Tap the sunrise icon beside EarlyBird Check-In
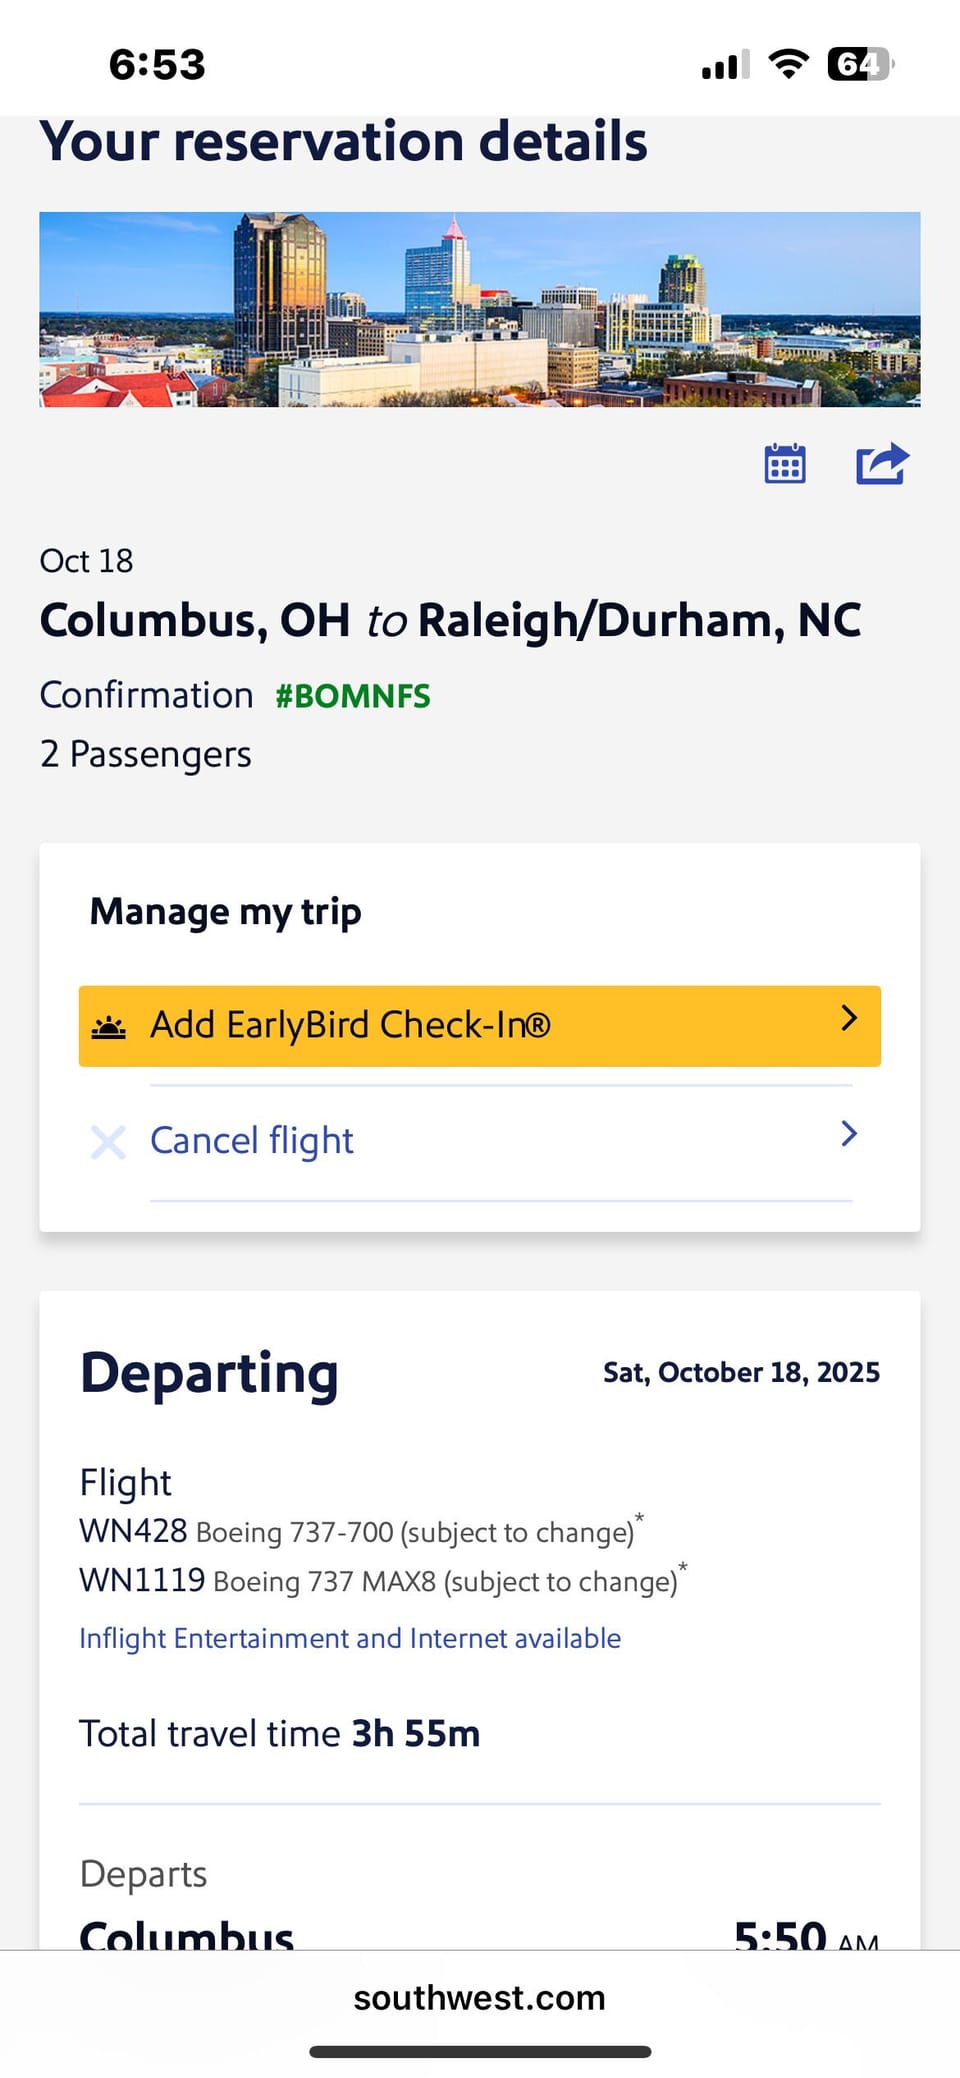The image size is (960, 2078). [x=109, y=1026]
